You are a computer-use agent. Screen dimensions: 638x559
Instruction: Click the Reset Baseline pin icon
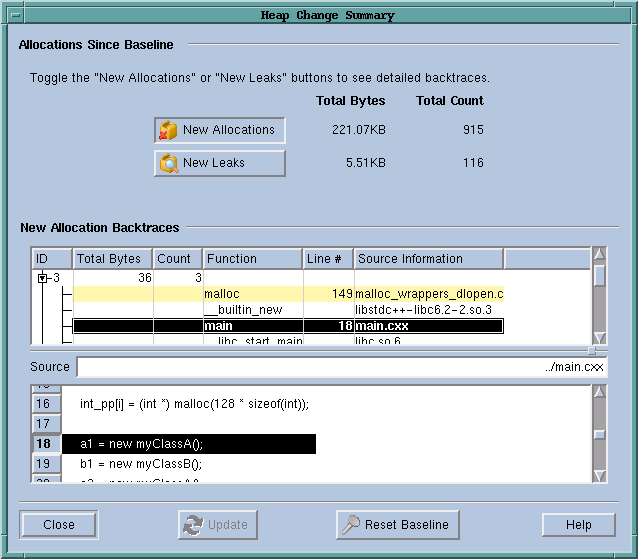click(351, 525)
